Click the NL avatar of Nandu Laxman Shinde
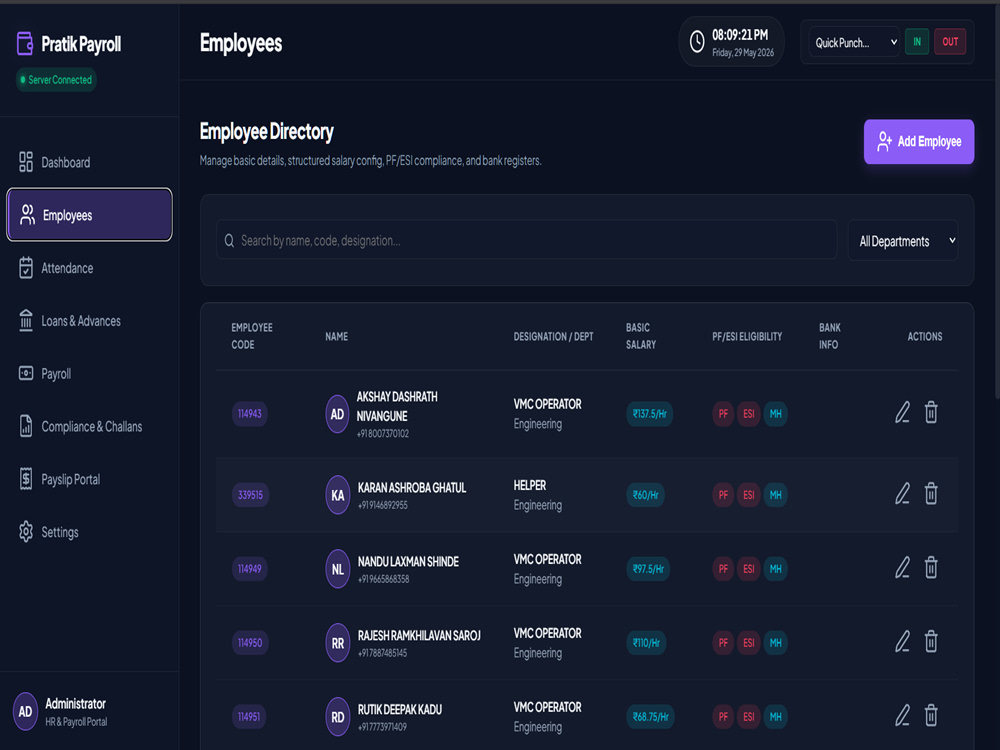1000x750 pixels. tap(337, 569)
